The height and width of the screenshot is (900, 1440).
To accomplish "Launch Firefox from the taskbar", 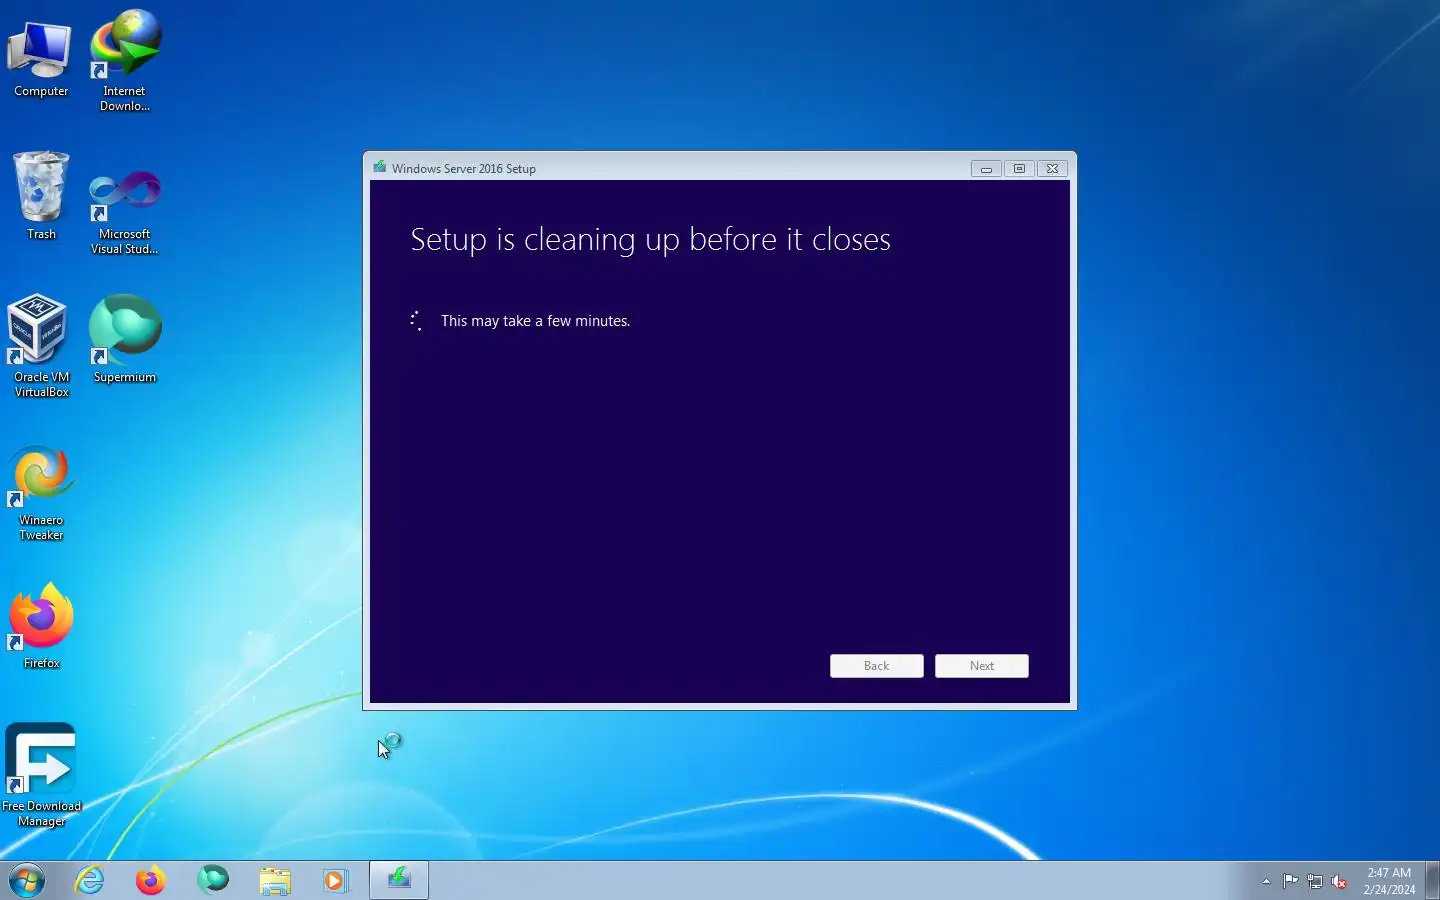I will tap(151, 880).
